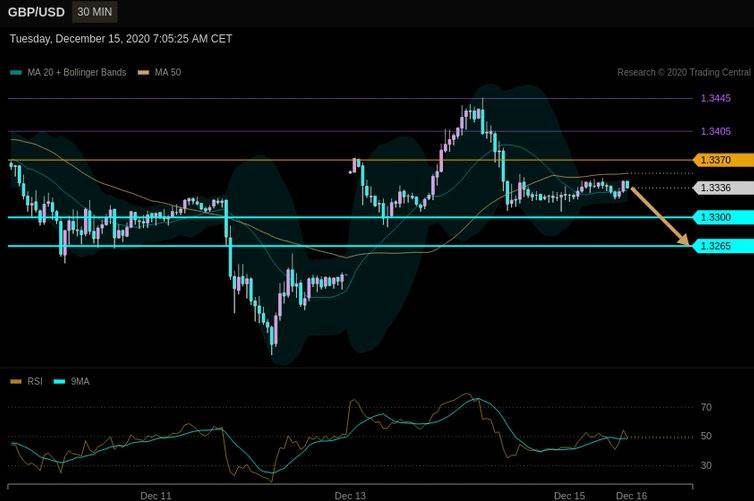The width and height of the screenshot is (754, 501).
Task: Click the cyan 1.3265 support price tag
Action: 723,246
